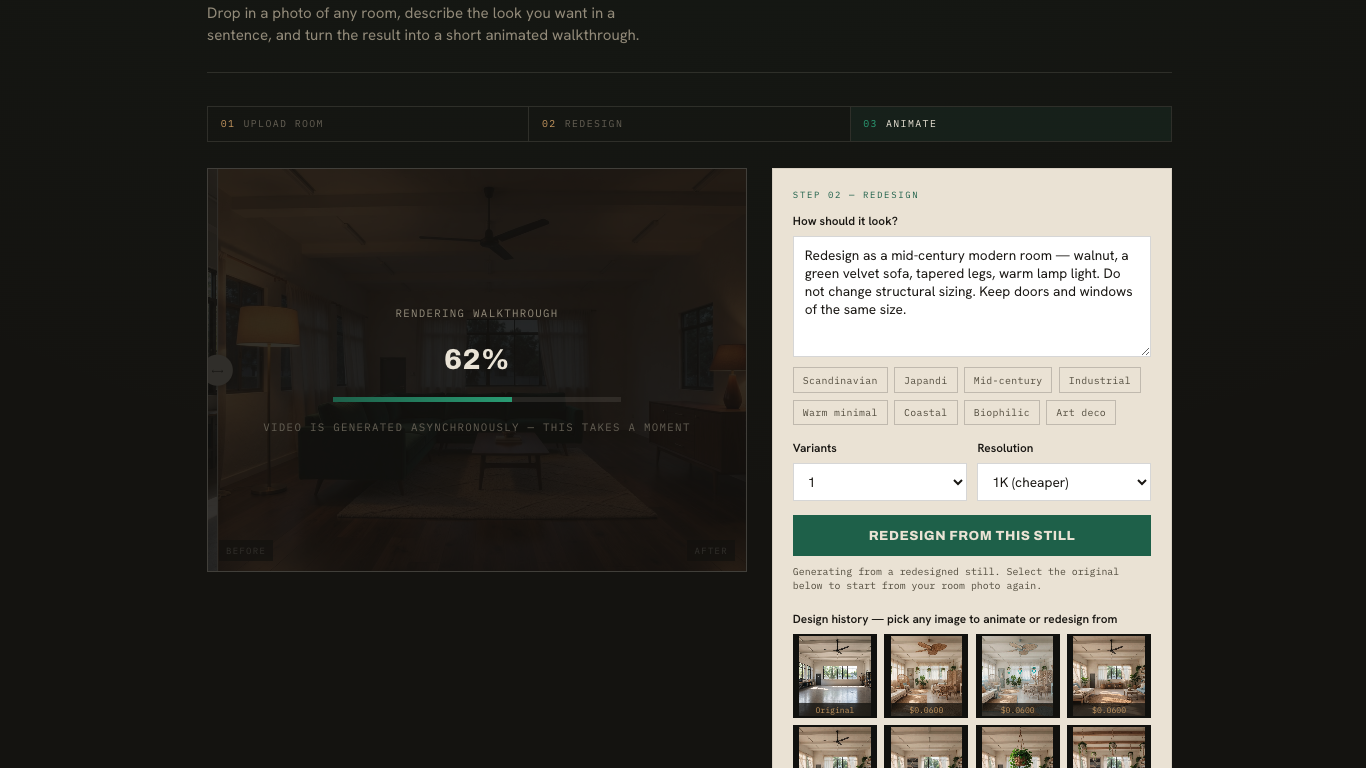Choose the Coastal style chip

tap(926, 412)
